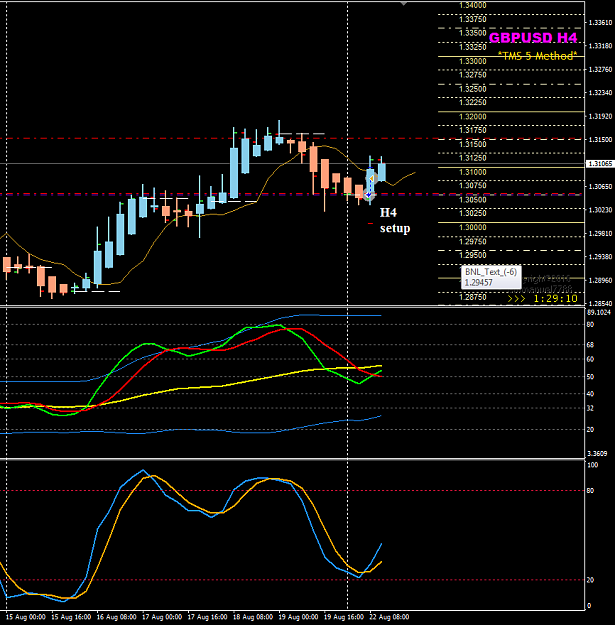The height and width of the screenshot is (625, 615).
Task: Click the *TMS 5 Method* label
Action: pyautogui.click(x=537, y=55)
